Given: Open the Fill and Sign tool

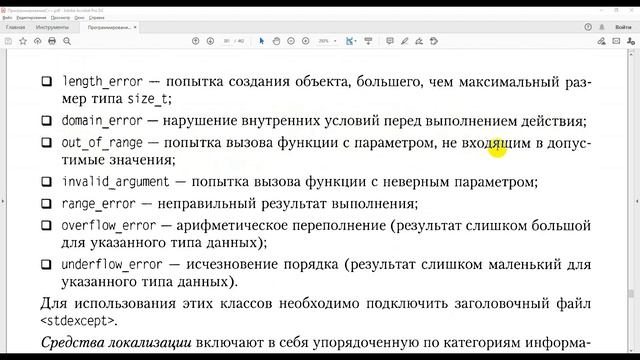Looking at the screenshot, I should tap(419, 41).
